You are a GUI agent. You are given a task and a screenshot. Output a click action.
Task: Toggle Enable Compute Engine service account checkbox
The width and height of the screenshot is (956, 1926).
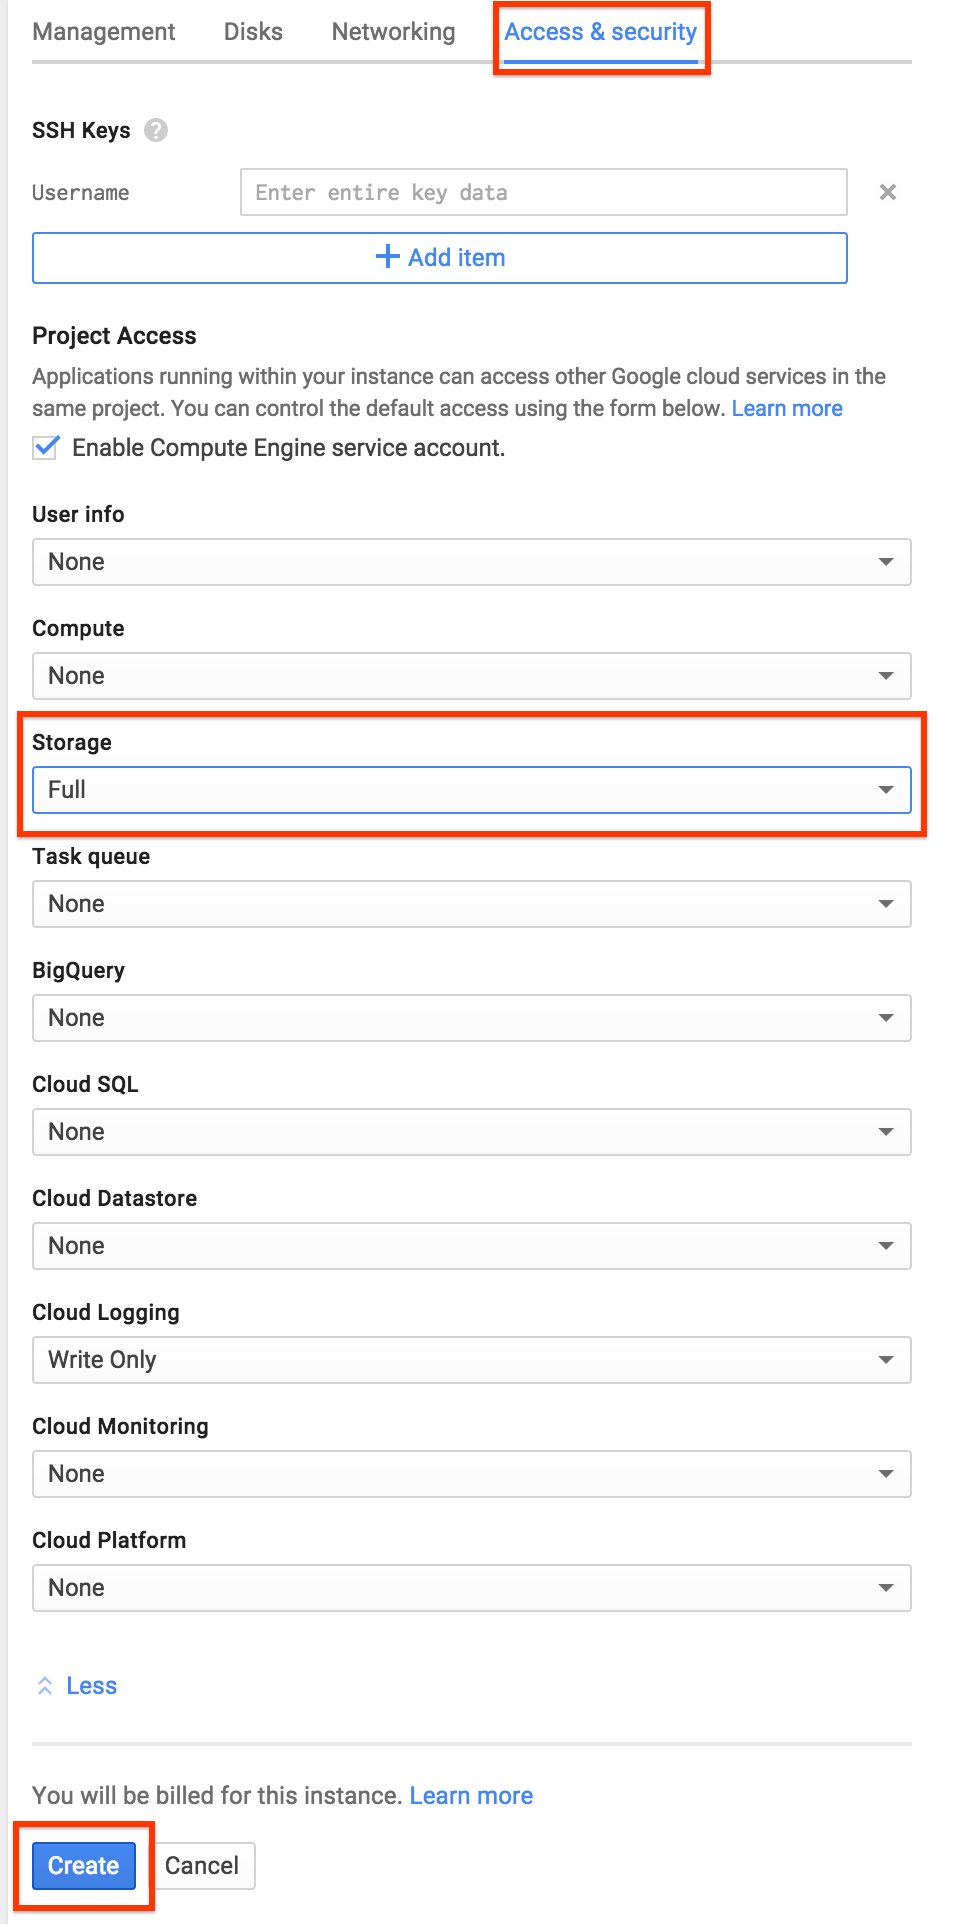(x=46, y=447)
